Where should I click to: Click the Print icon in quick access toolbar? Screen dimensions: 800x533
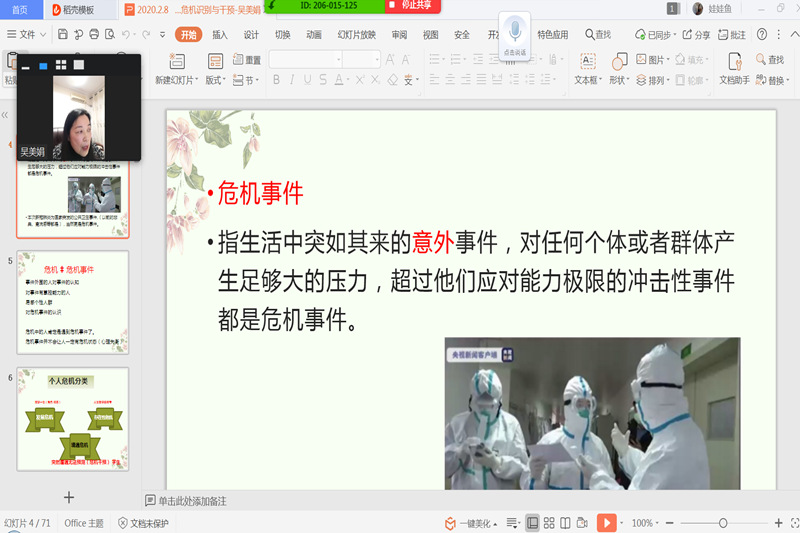[x=94, y=34]
